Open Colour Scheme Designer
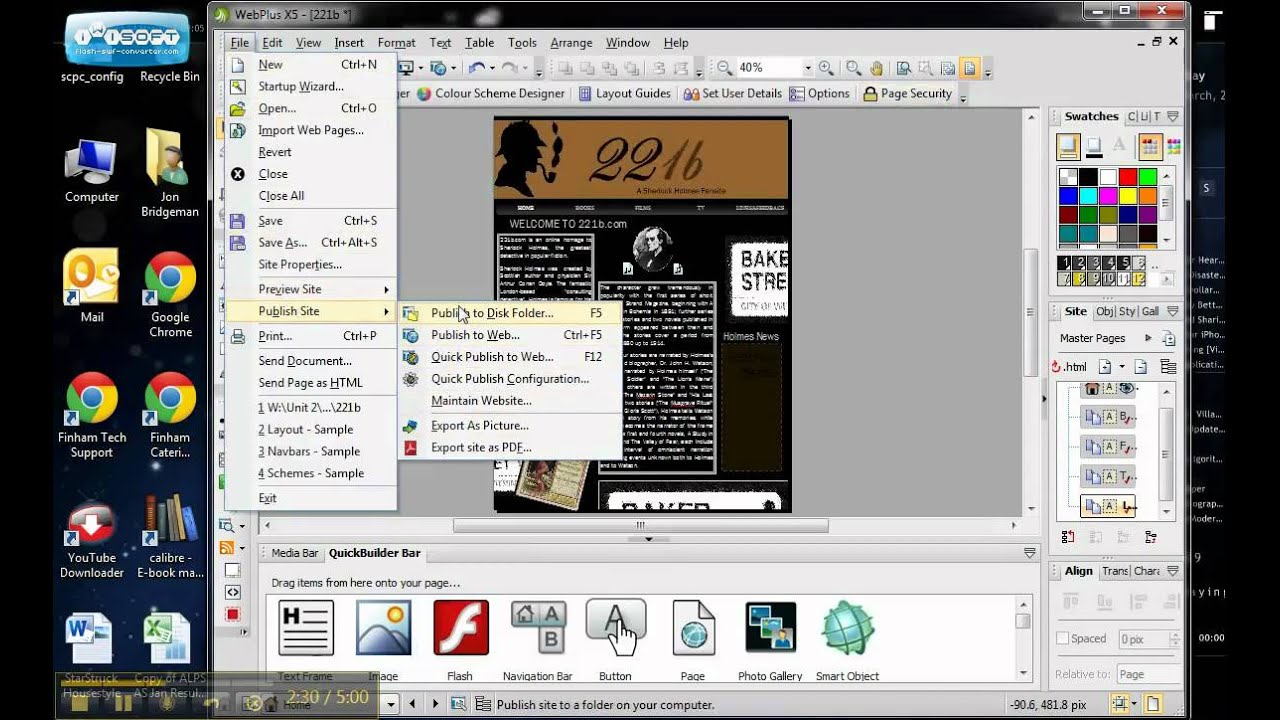Viewport: 1280px width, 720px height. click(490, 93)
